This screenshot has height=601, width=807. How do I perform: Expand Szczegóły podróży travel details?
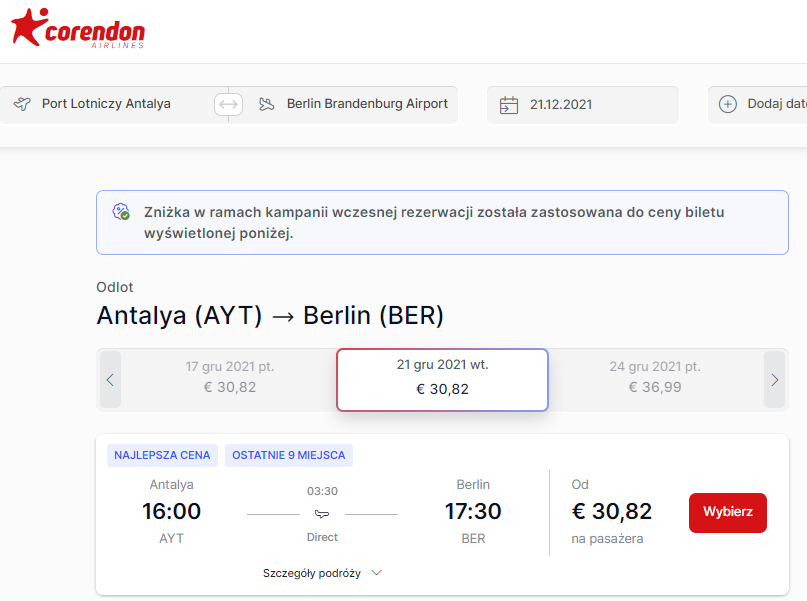(322, 573)
